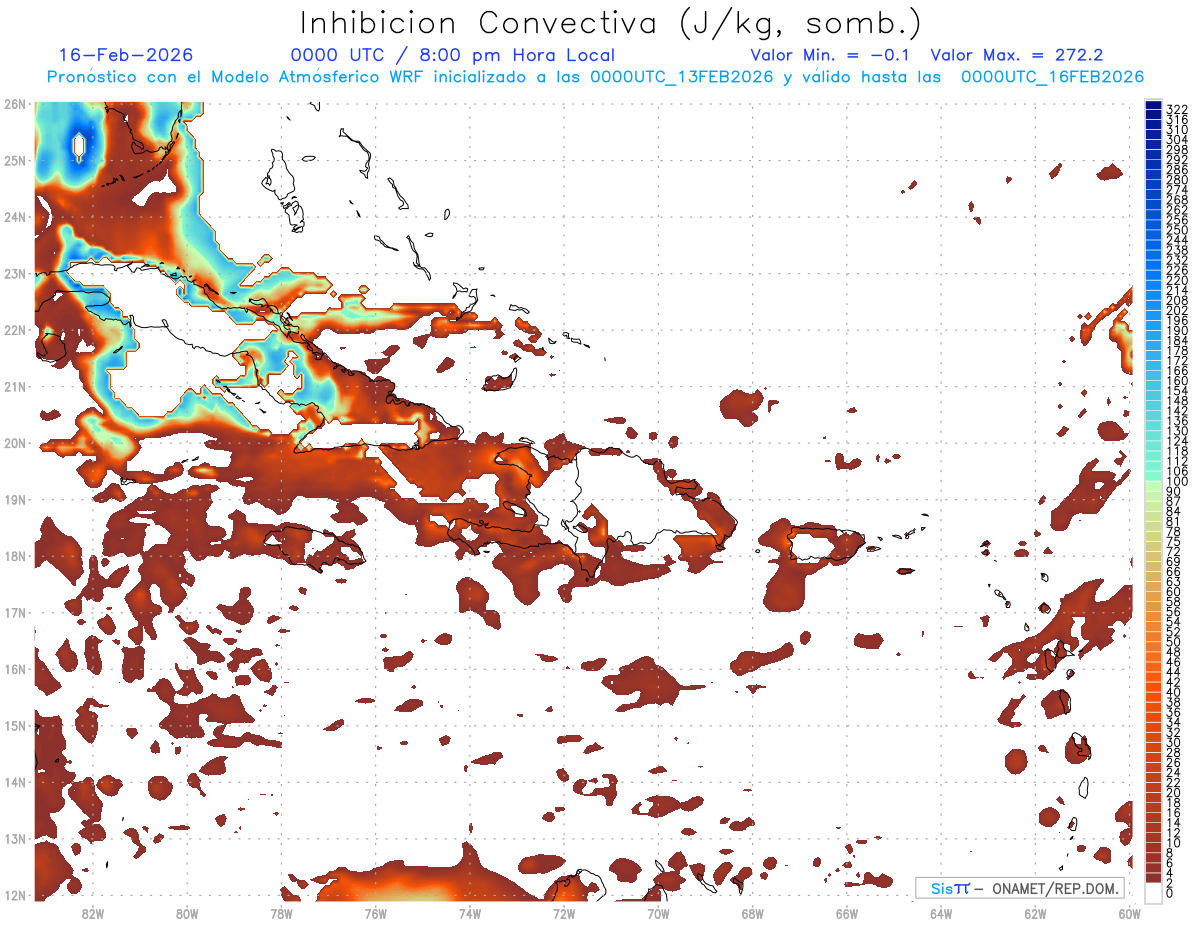
Task: Click the colorbar label '322'
Action: 1177,109
